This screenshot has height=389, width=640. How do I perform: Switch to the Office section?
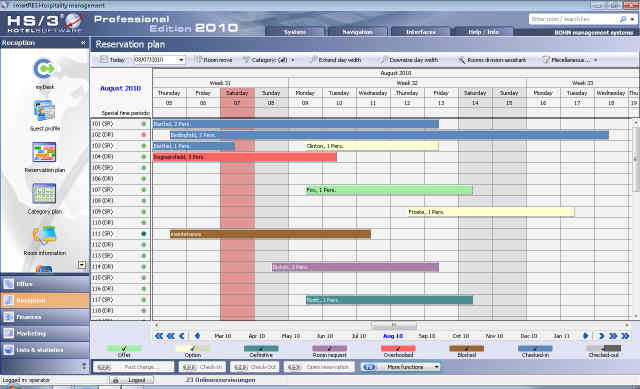click(x=45, y=284)
